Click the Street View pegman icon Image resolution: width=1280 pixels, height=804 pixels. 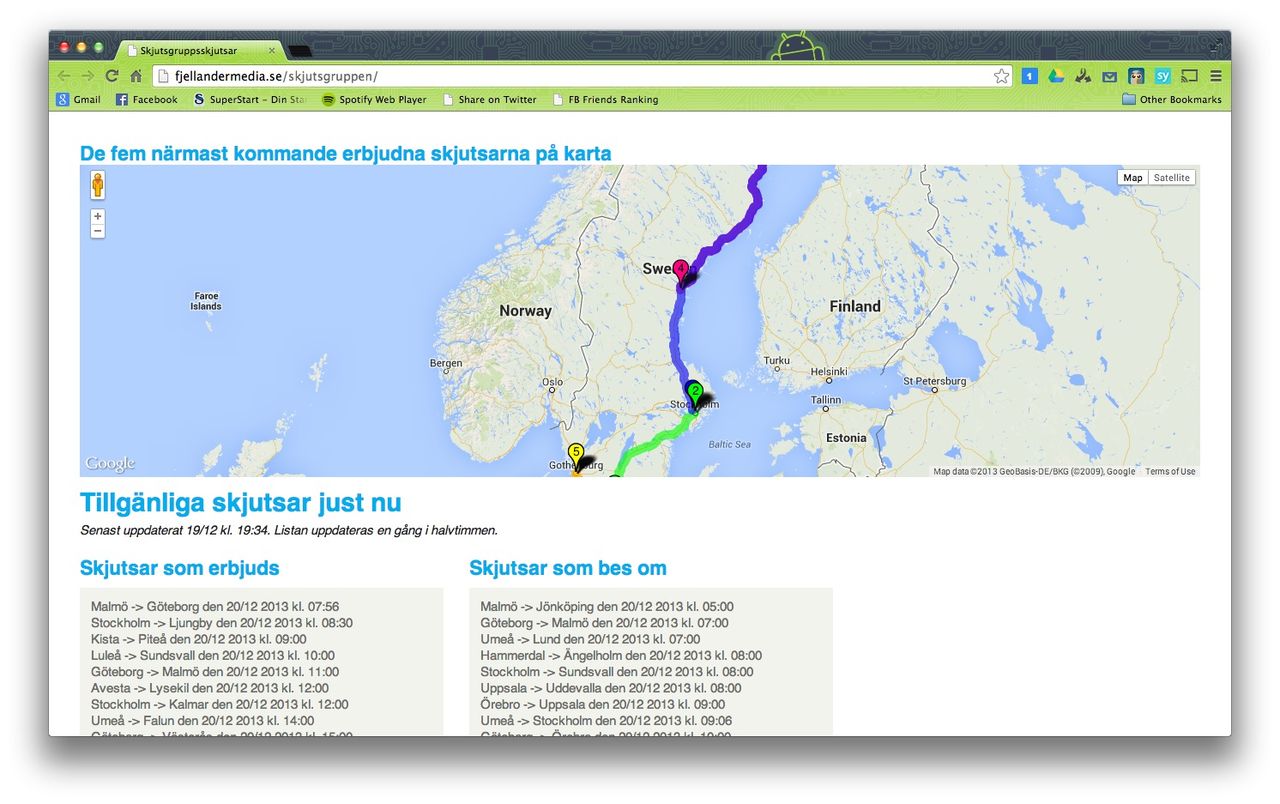(x=97, y=185)
